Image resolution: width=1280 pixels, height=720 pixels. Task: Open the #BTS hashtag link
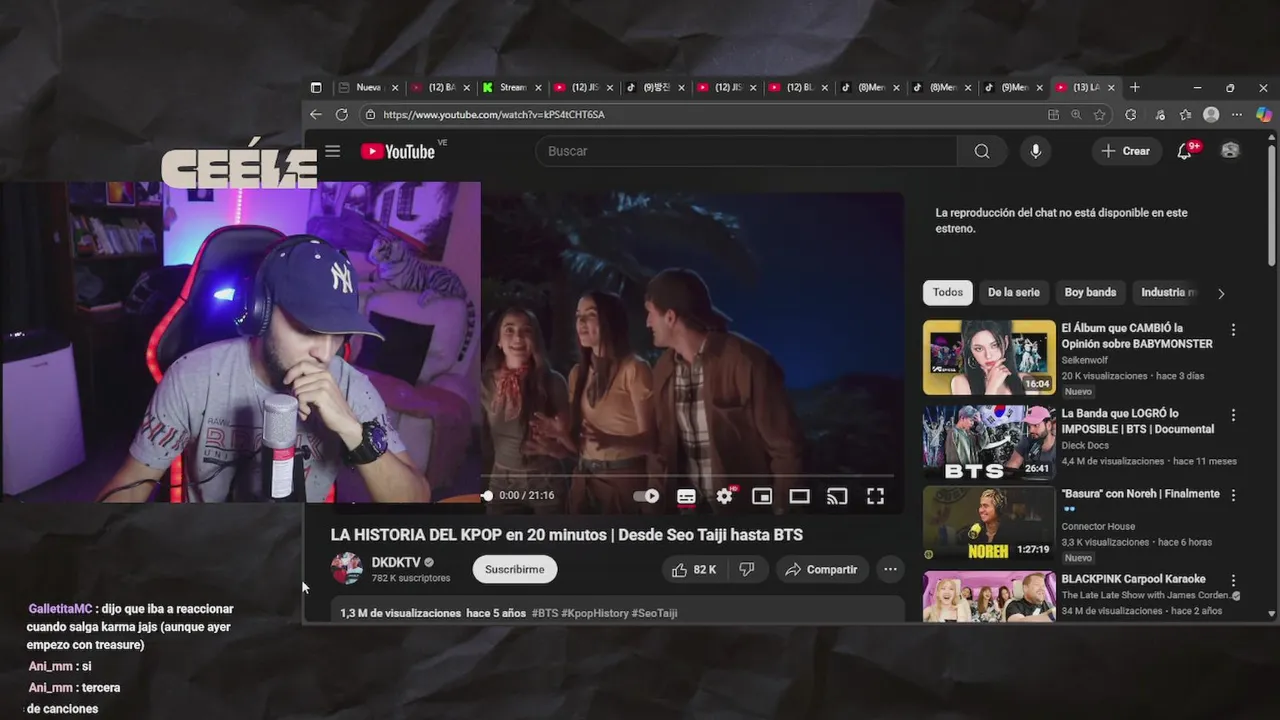point(545,613)
